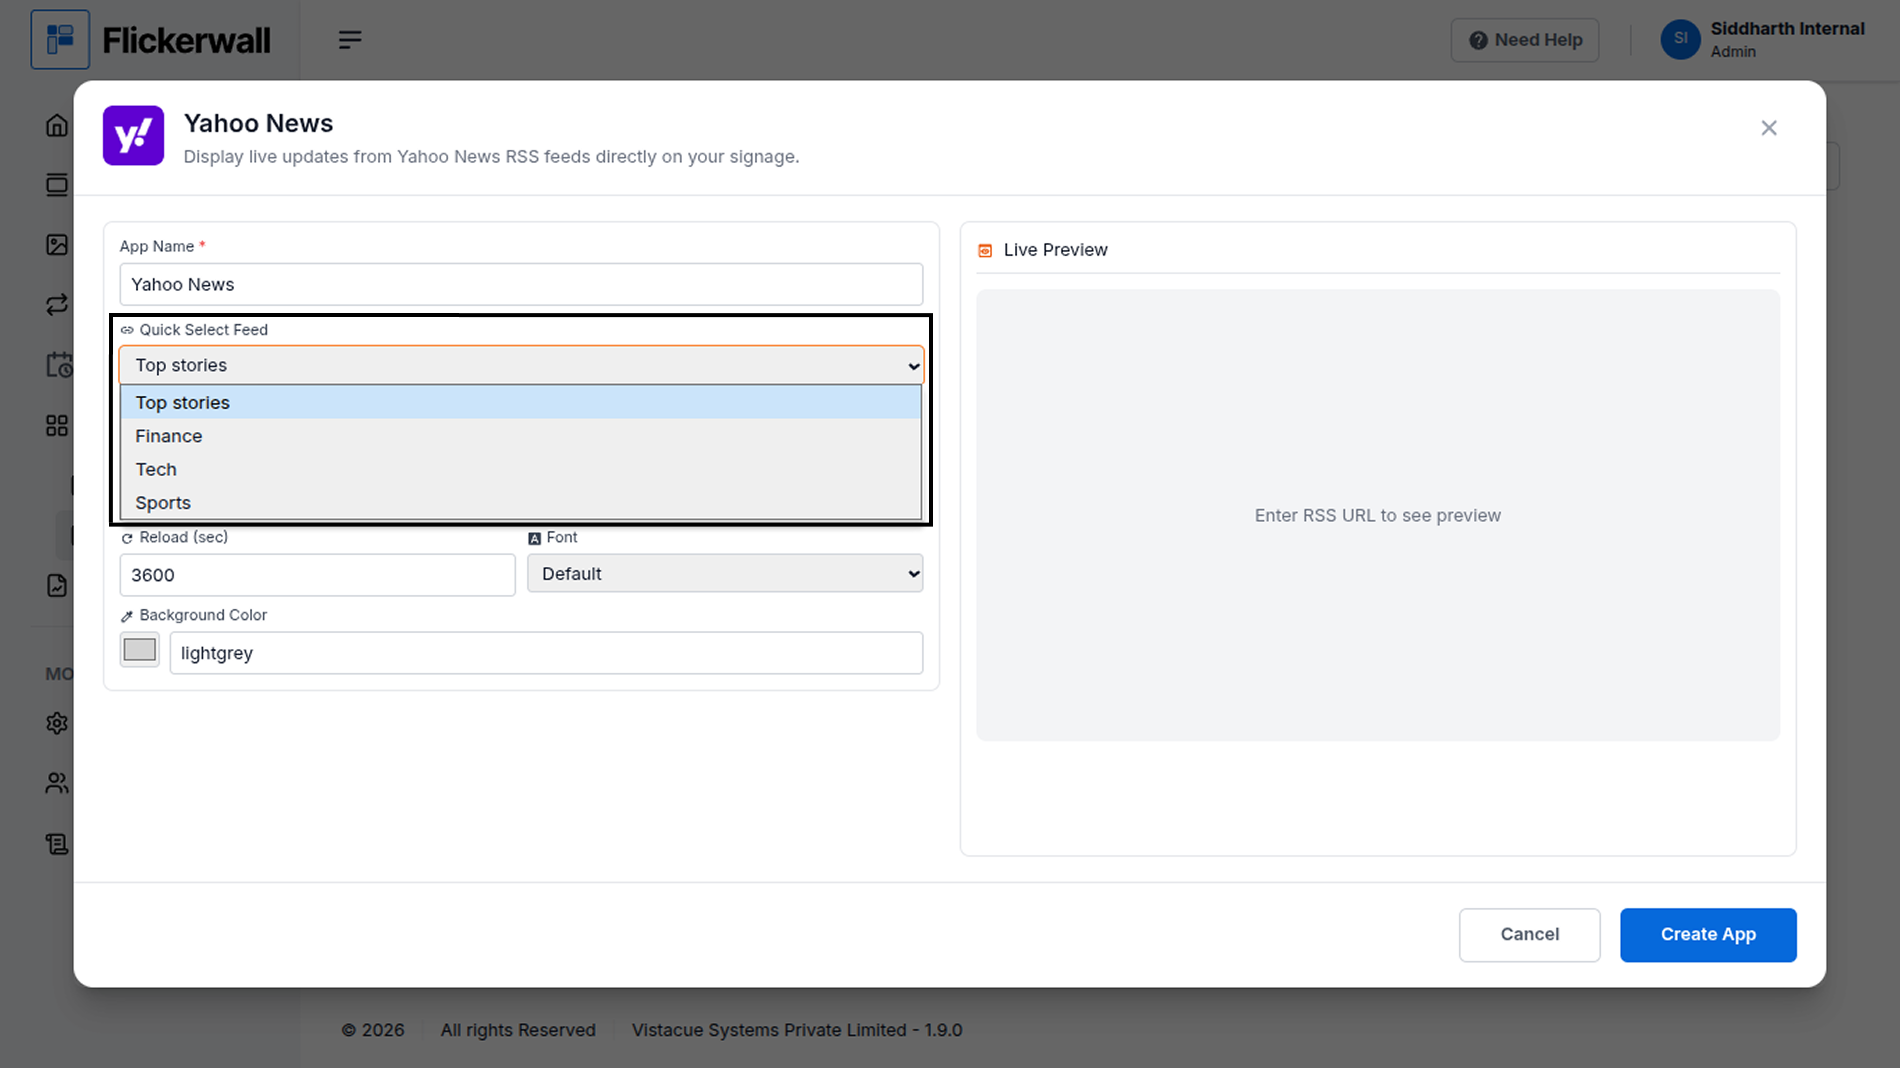Image resolution: width=1900 pixels, height=1068 pixels.
Task: Click the SI user avatar
Action: 1680,40
